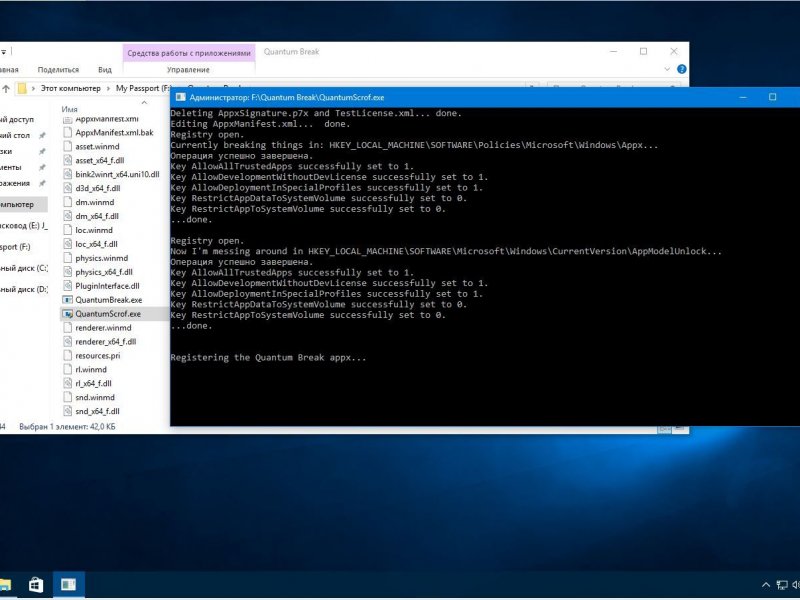Select the file name "rl.winmd"

(91, 369)
